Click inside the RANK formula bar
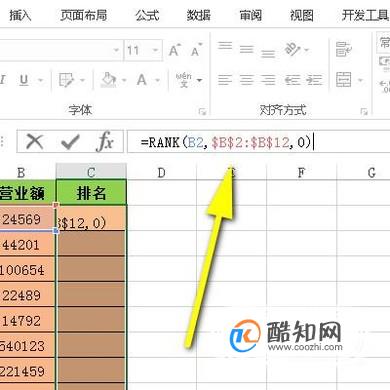Viewport: 390px width, 390px height. tap(259, 142)
